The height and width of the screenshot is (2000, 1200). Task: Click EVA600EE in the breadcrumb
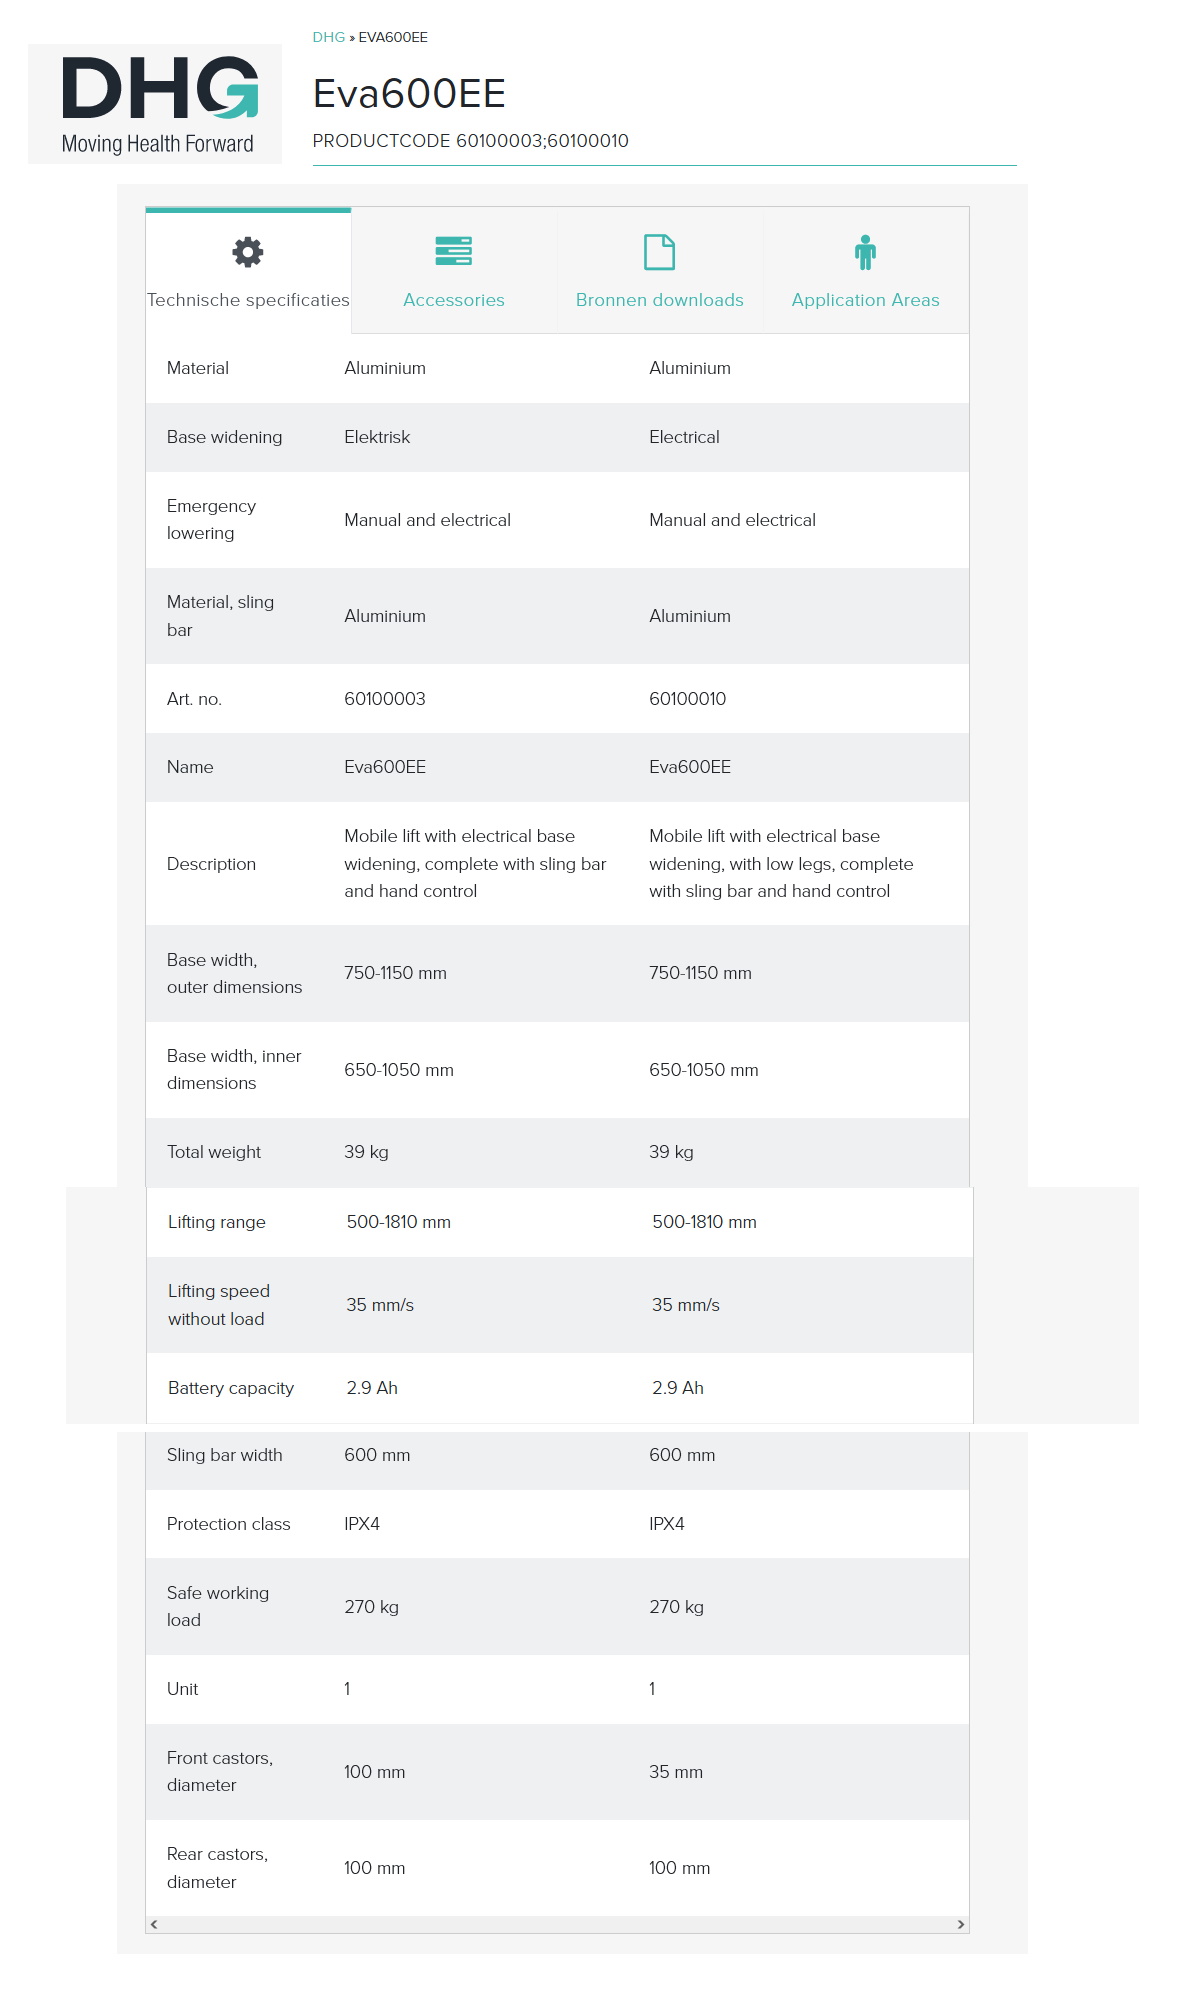pyautogui.click(x=393, y=37)
